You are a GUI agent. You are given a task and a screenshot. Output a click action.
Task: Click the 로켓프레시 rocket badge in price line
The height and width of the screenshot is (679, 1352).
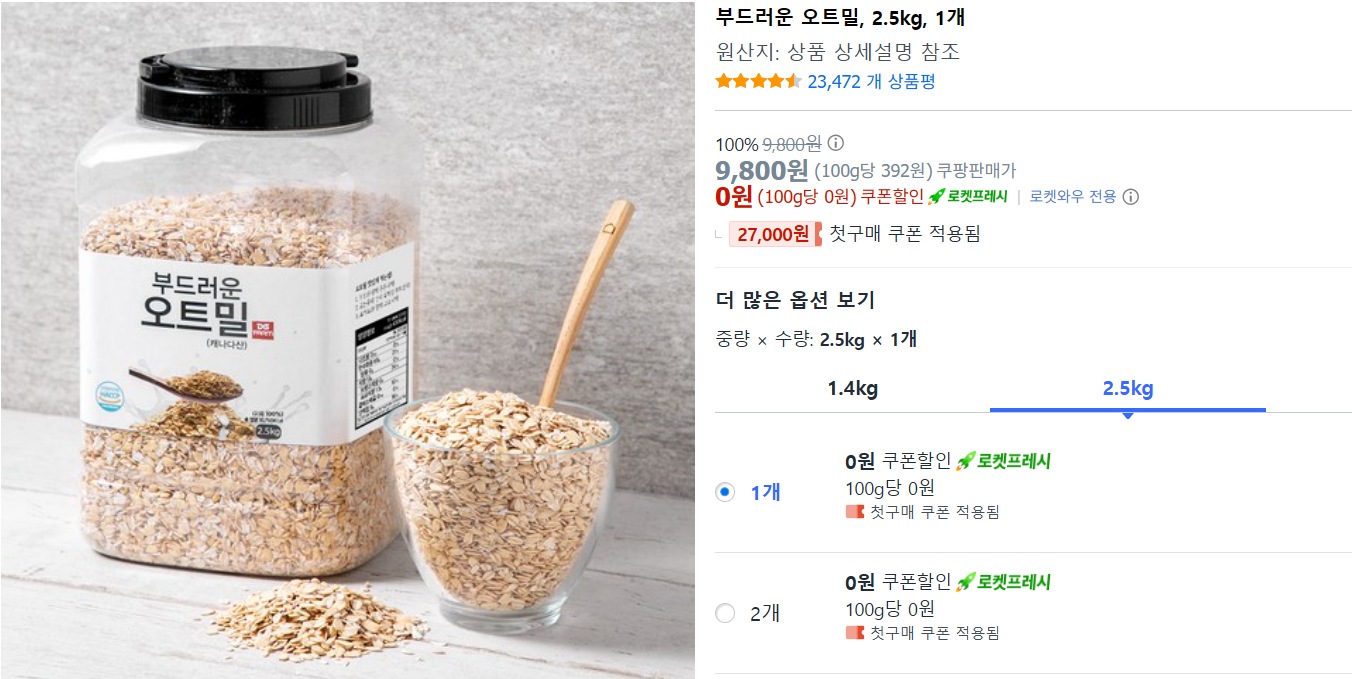(968, 197)
